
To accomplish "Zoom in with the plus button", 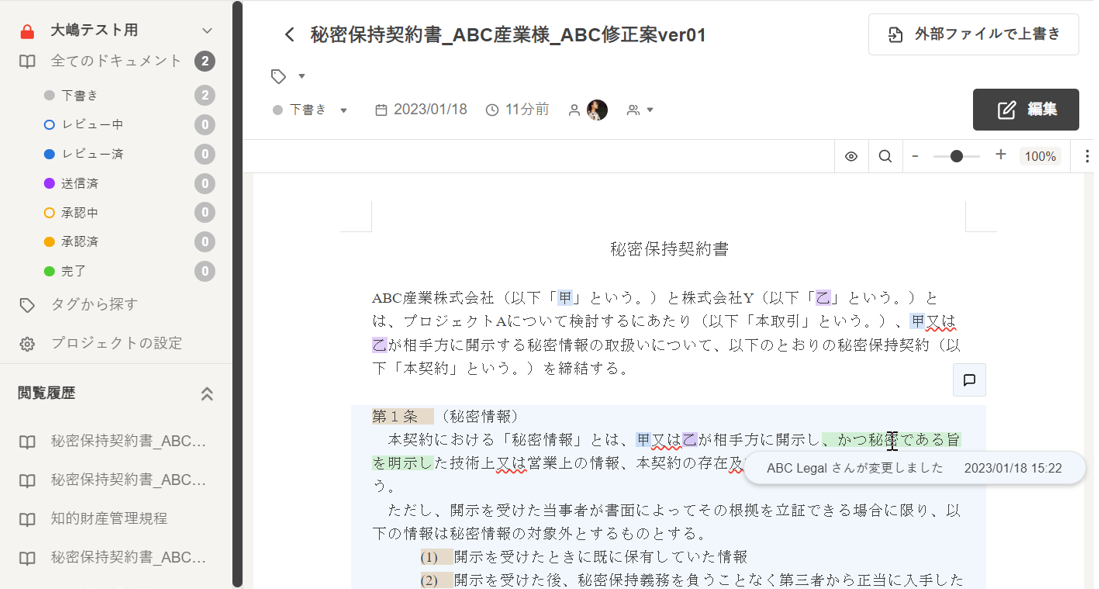I will coord(1000,156).
